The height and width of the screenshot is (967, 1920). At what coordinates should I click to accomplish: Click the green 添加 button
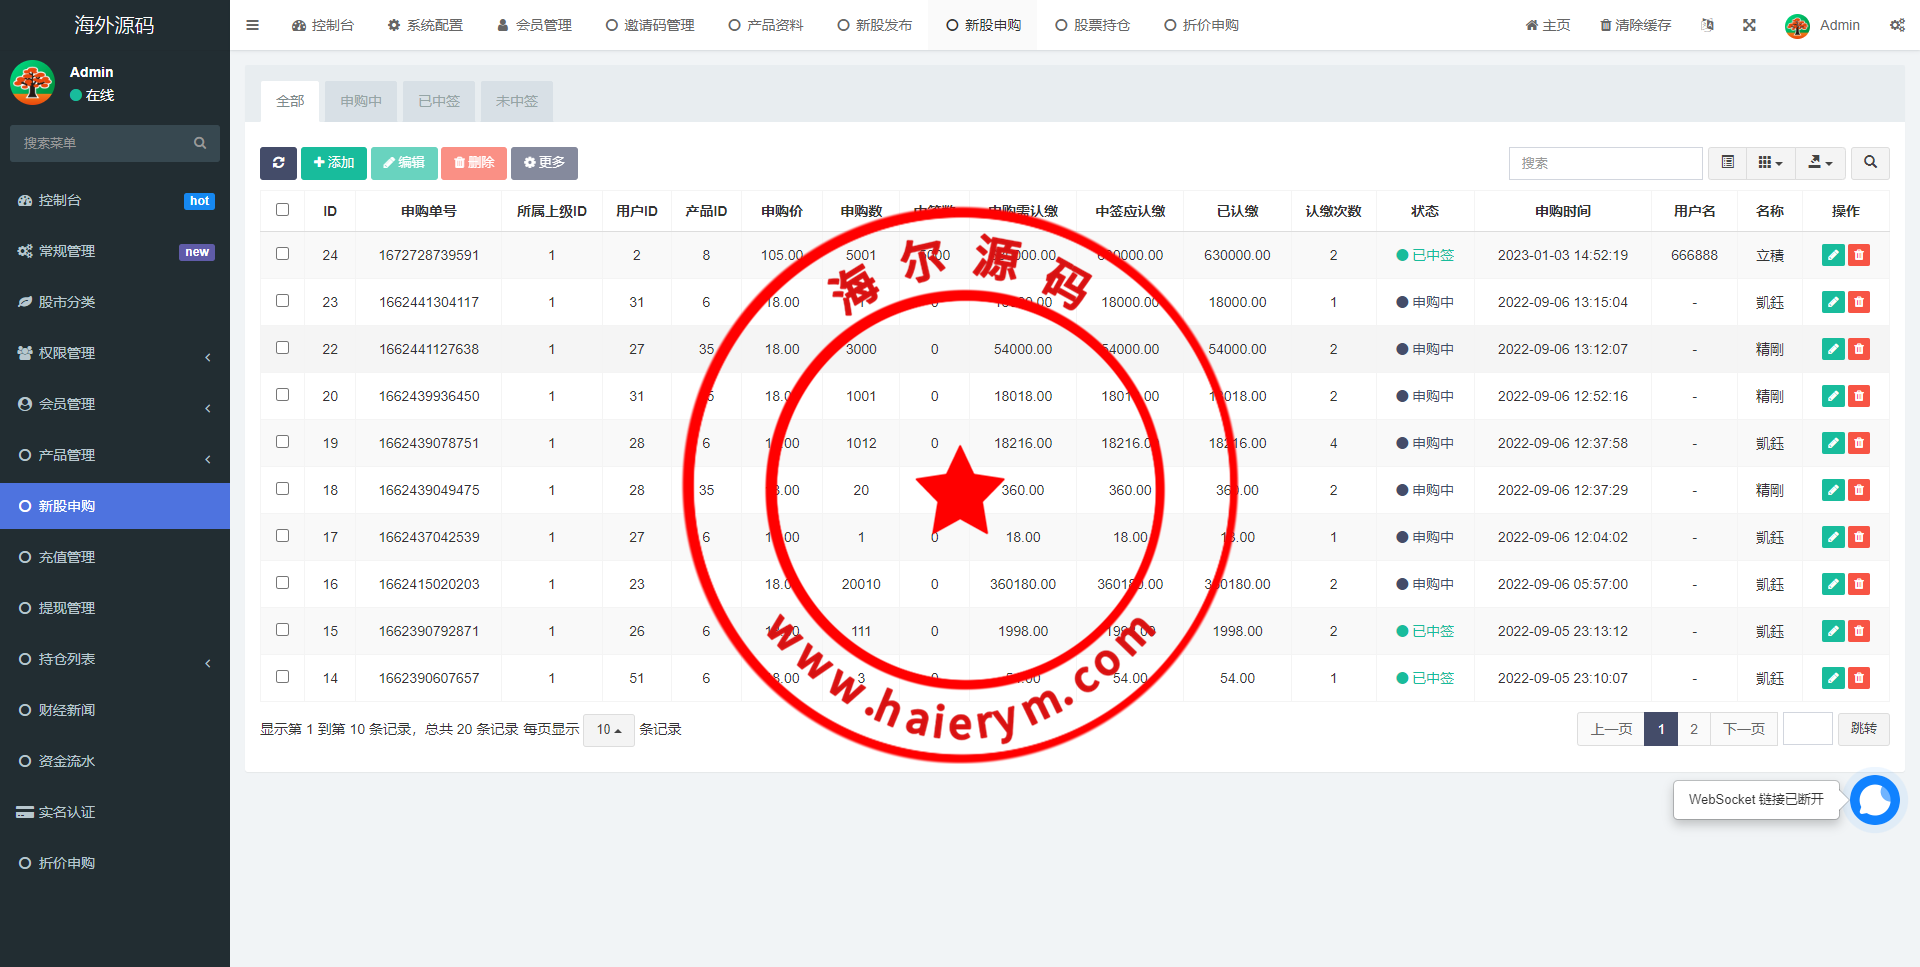pyautogui.click(x=333, y=163)
